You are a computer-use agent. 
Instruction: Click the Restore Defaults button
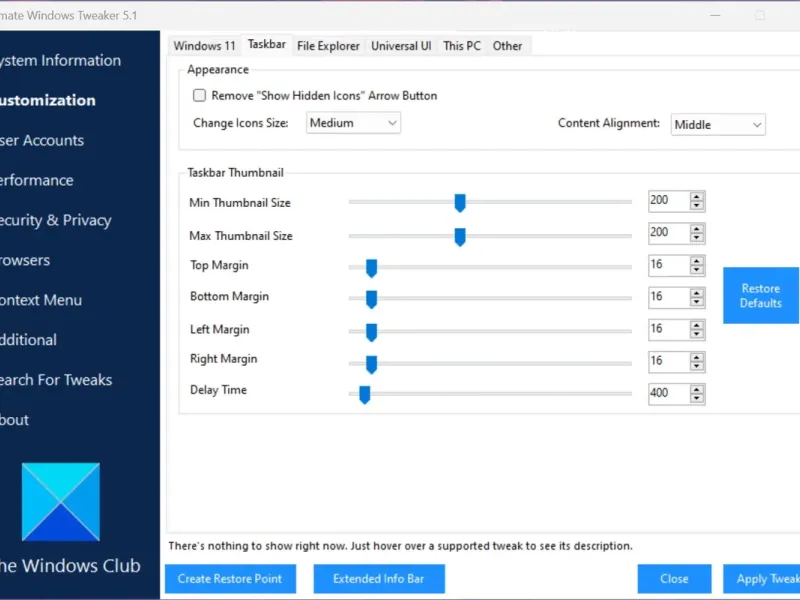(x=761, y=295)
